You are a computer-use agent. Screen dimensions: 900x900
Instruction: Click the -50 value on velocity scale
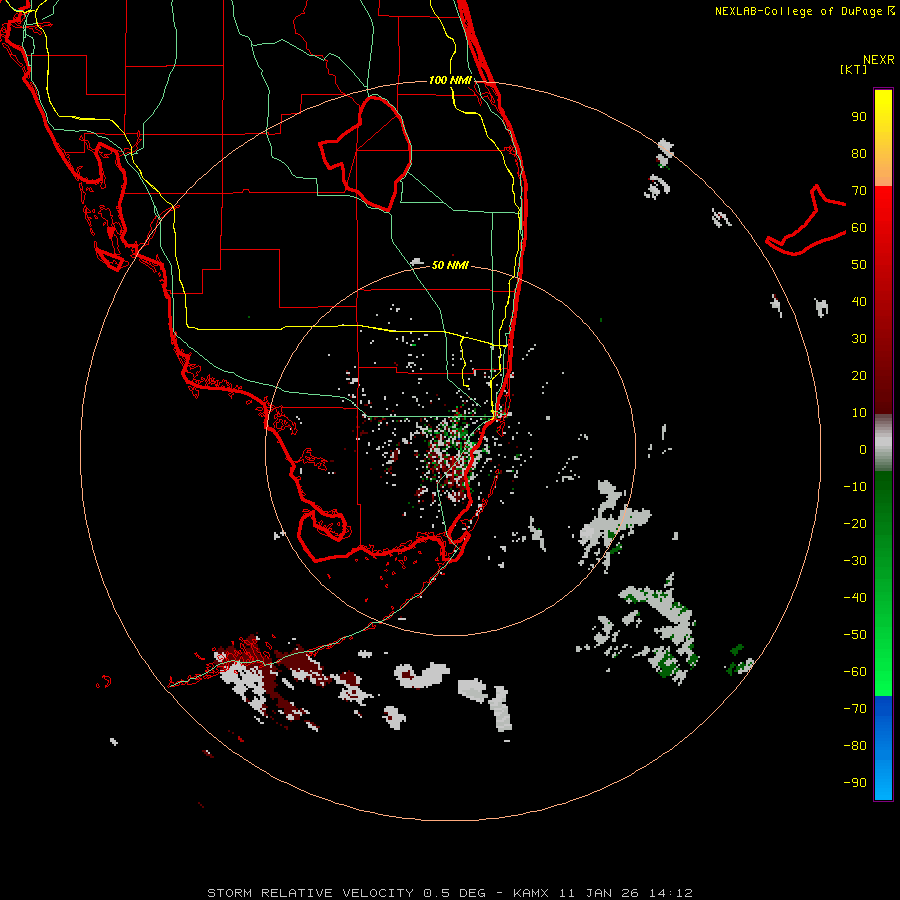855,635
